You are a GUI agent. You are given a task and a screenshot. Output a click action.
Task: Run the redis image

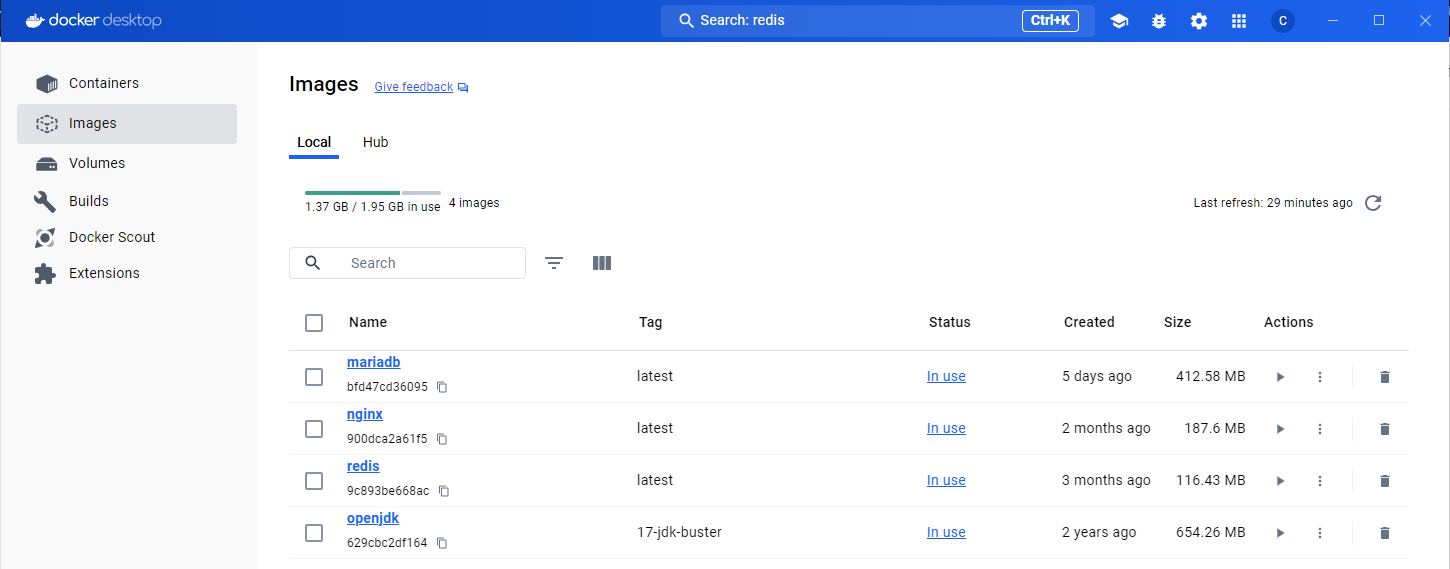coord(1280,481)
